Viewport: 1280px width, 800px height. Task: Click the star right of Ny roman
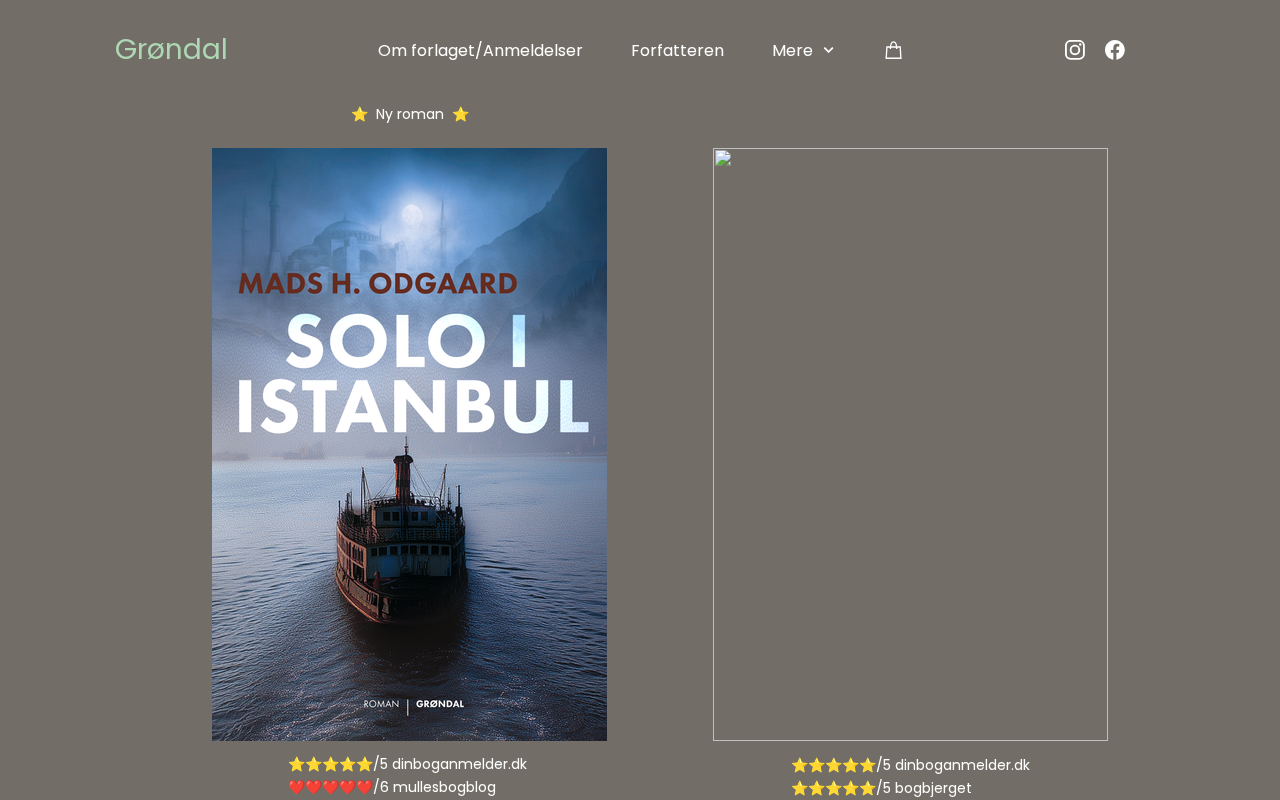point(460,114)
